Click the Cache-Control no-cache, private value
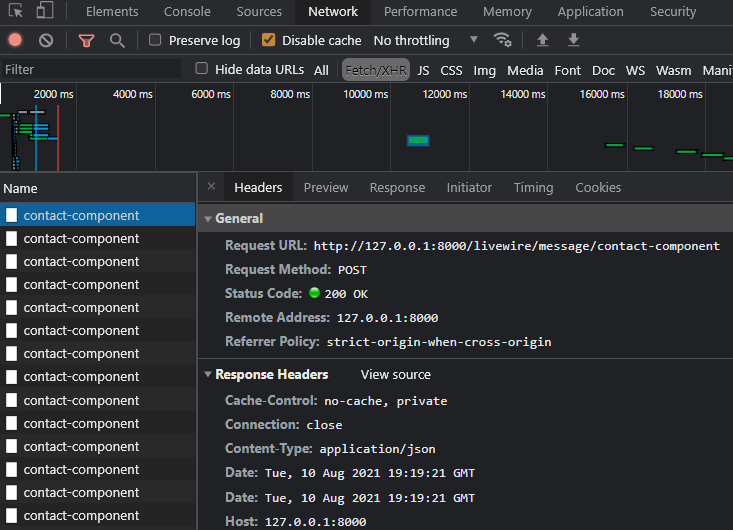This screenshot has height=530, width=733. (x=386, y=401)
